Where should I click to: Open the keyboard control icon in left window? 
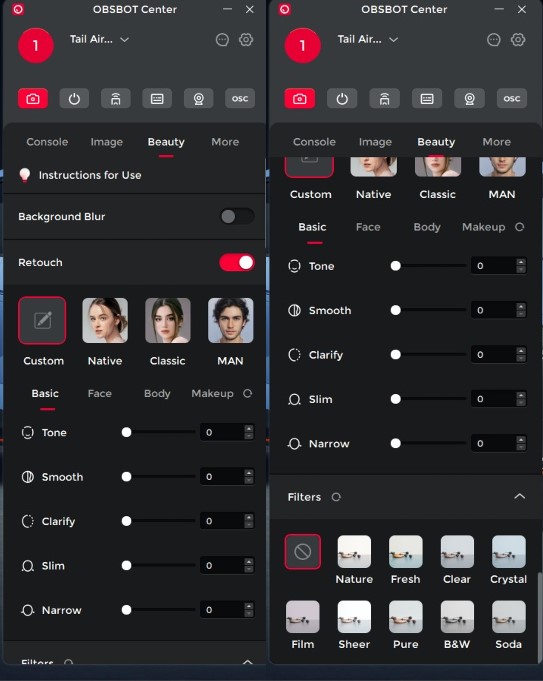click(x=157, y=99)
